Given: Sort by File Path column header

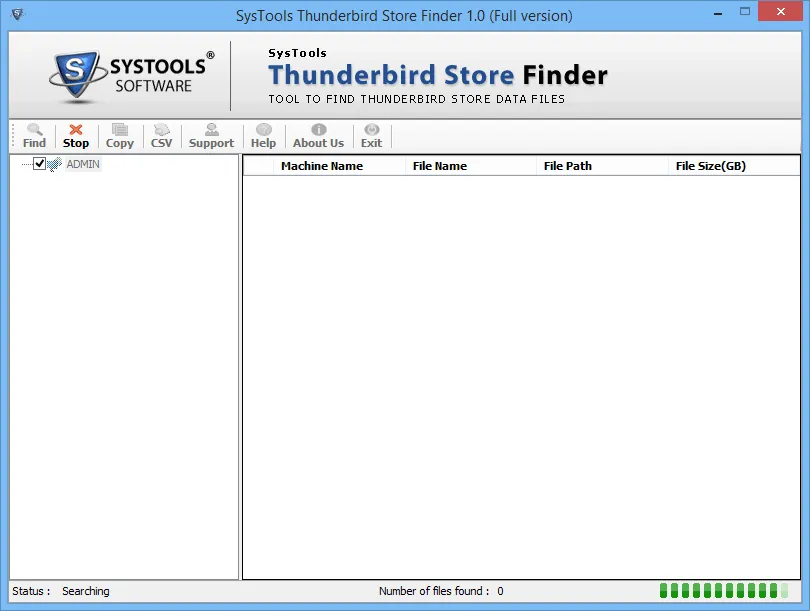Looking at the screenshot, I should (603, 166).
